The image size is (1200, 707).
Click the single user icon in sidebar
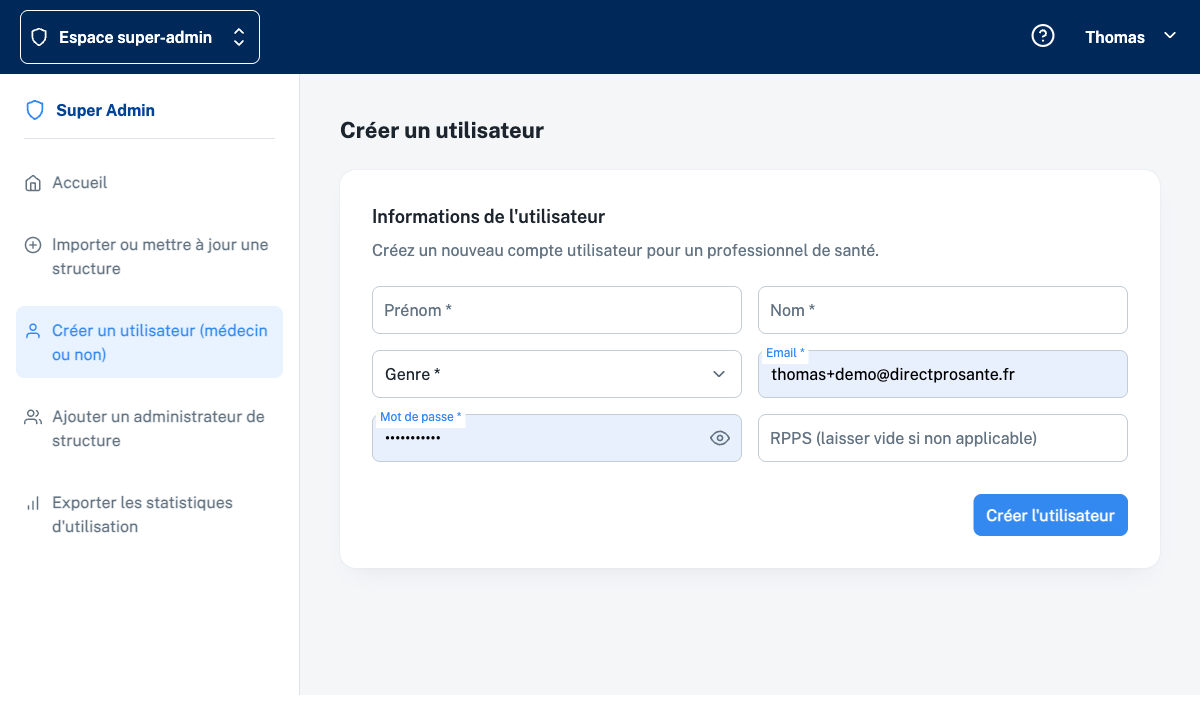pos(33,331)
